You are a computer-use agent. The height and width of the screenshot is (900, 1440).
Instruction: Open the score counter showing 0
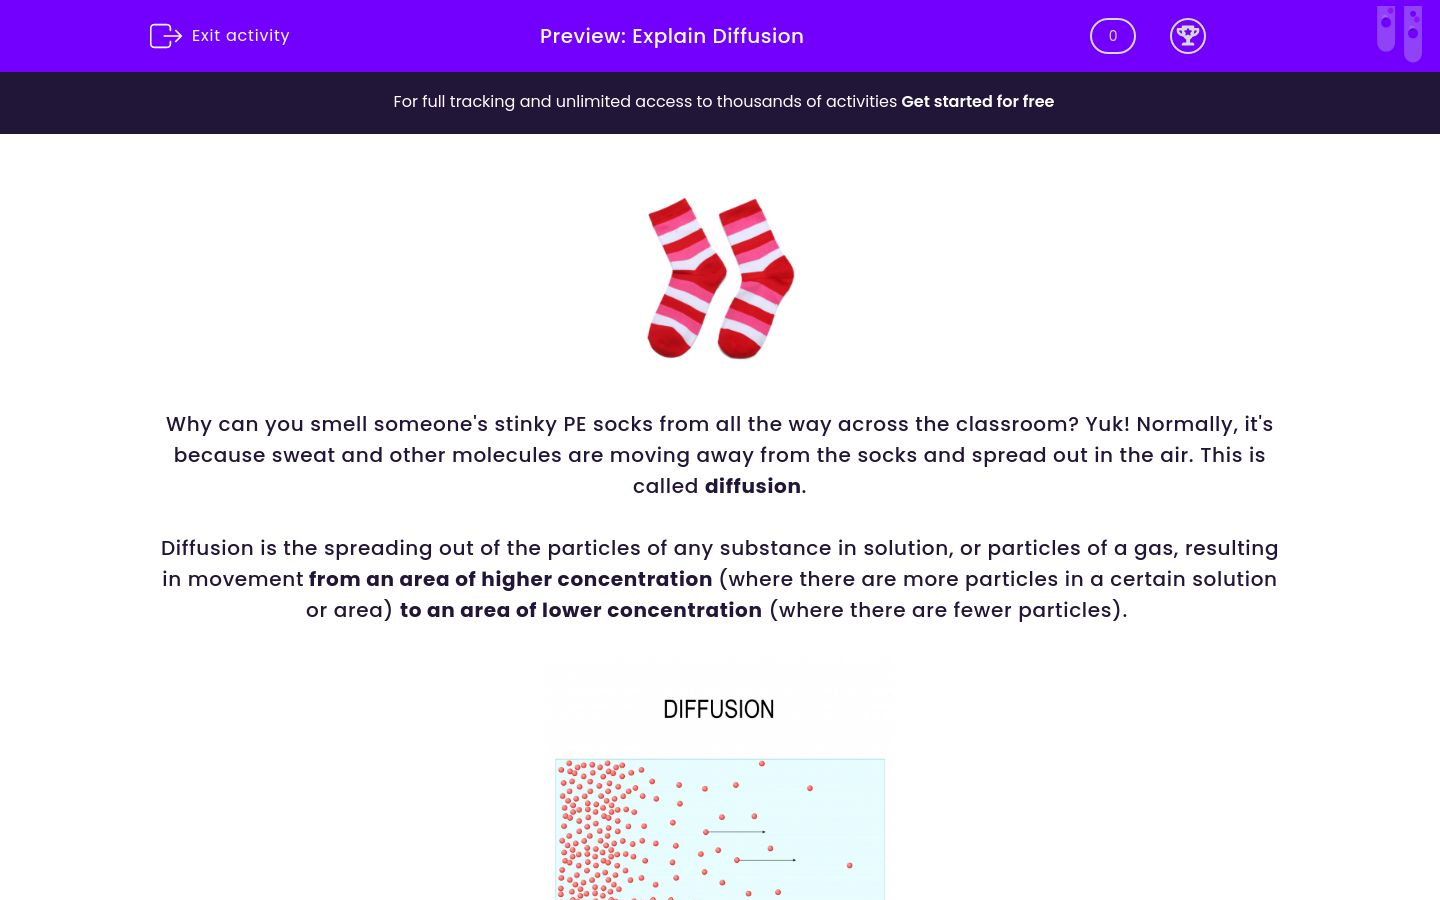click(1112, 36)
